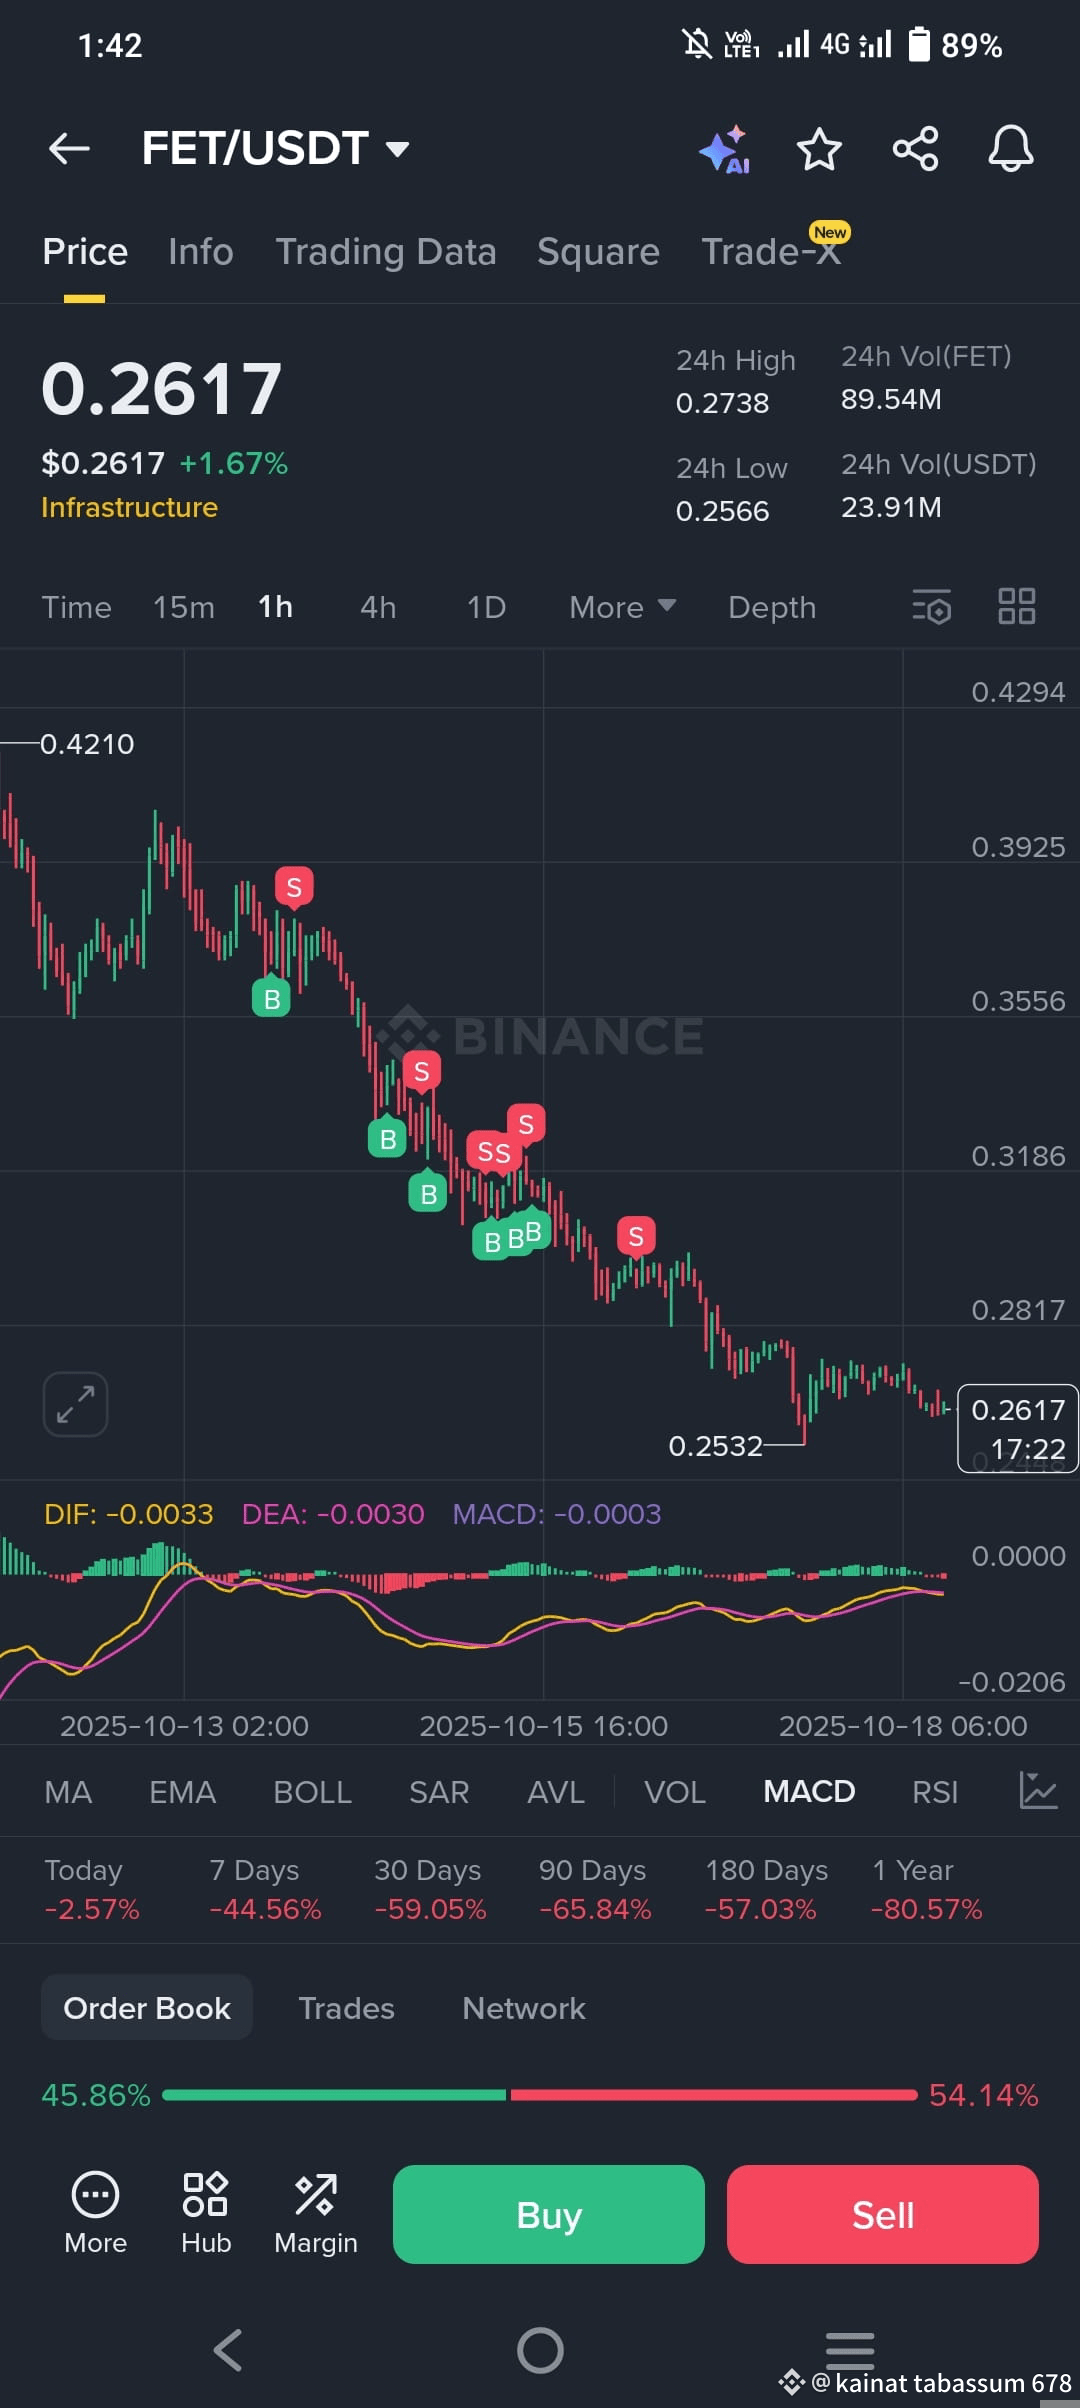This screenshot has width=1080, height=2408.
Task: Tap the S marker near 0.3925
Action: pos(294,887)
